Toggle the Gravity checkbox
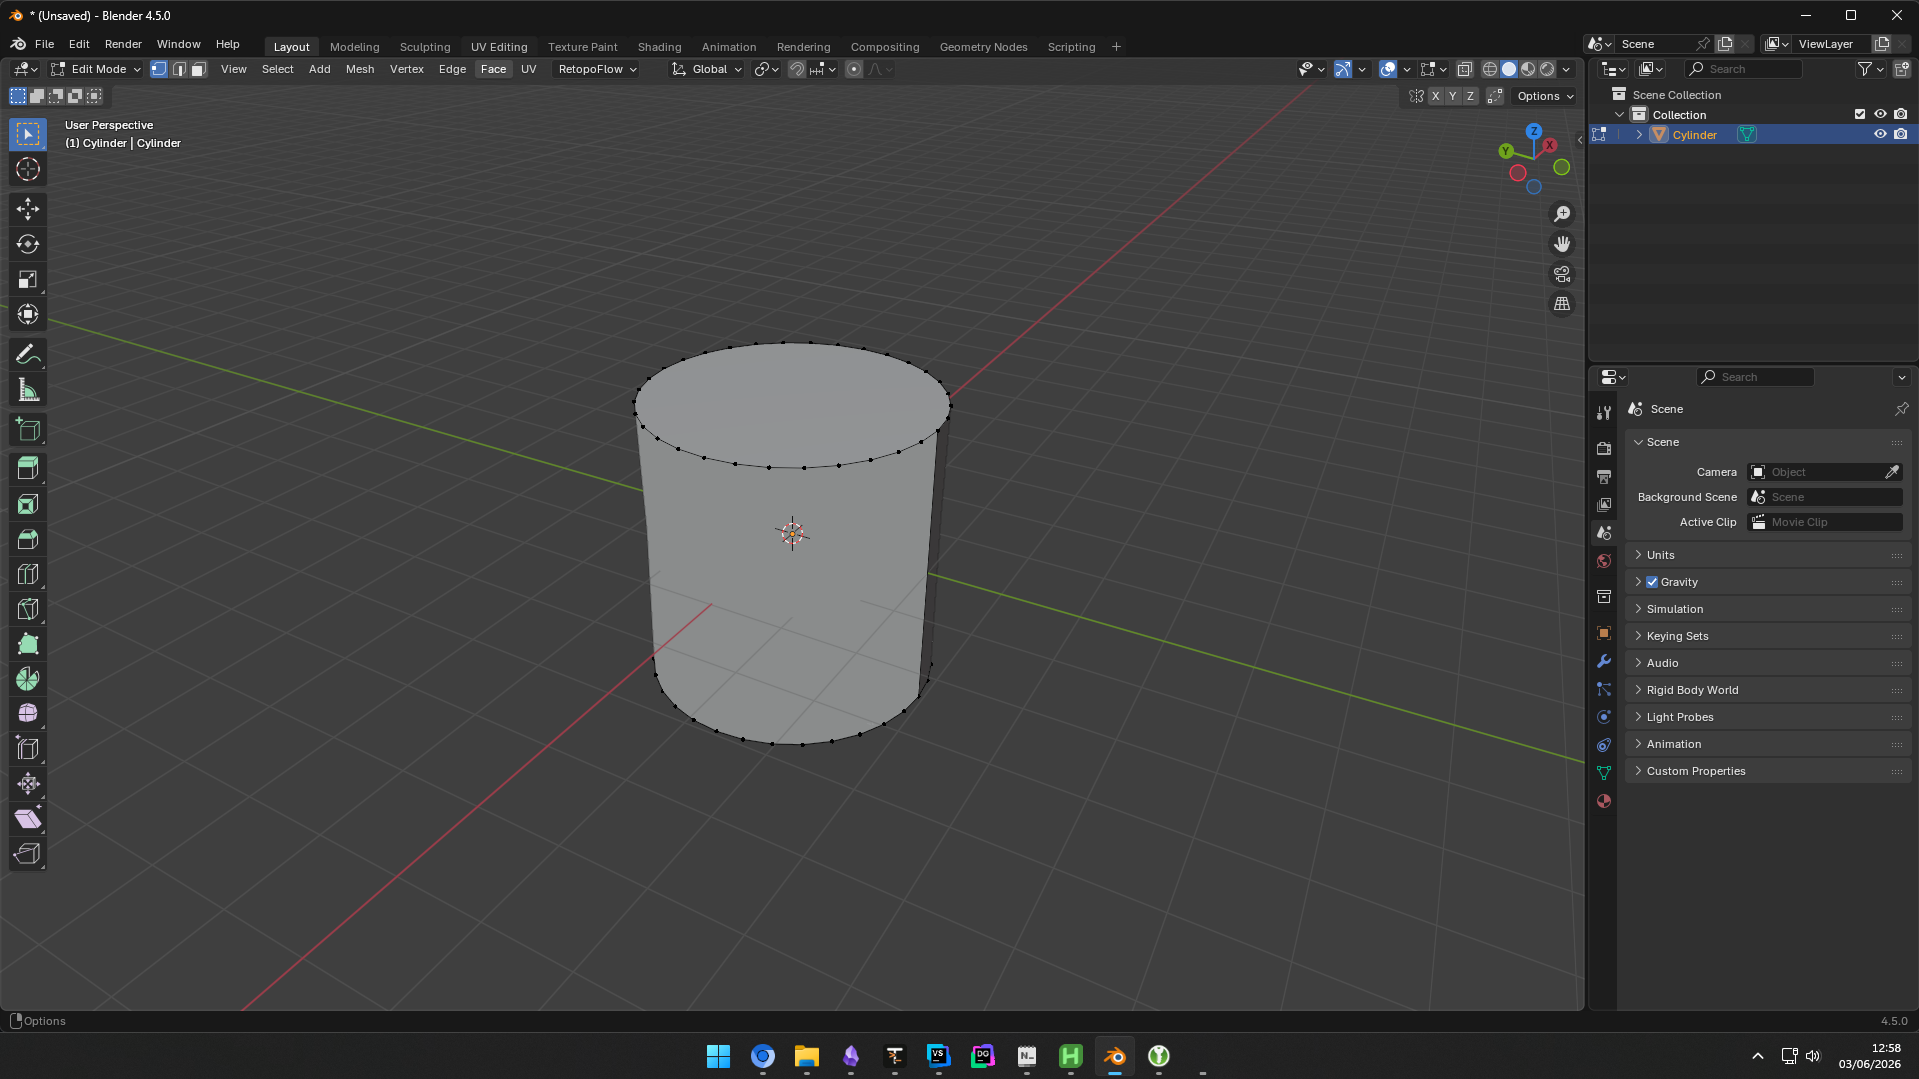Screen dimensions: 1919x1079 click(x=1652, y=582)
